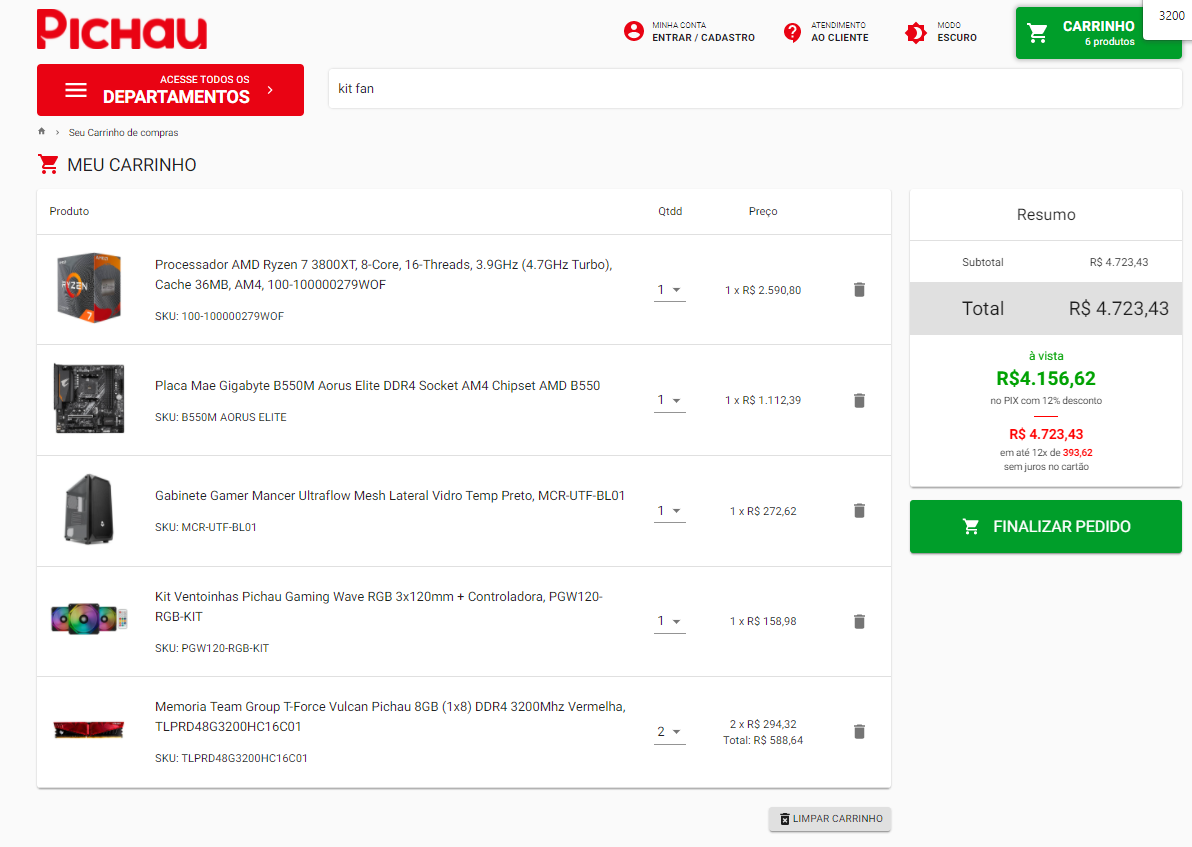The height and width of the screenshot is (847, 1192).
Task: Click Finalizar Pedido button
Action: [1045, 526]
